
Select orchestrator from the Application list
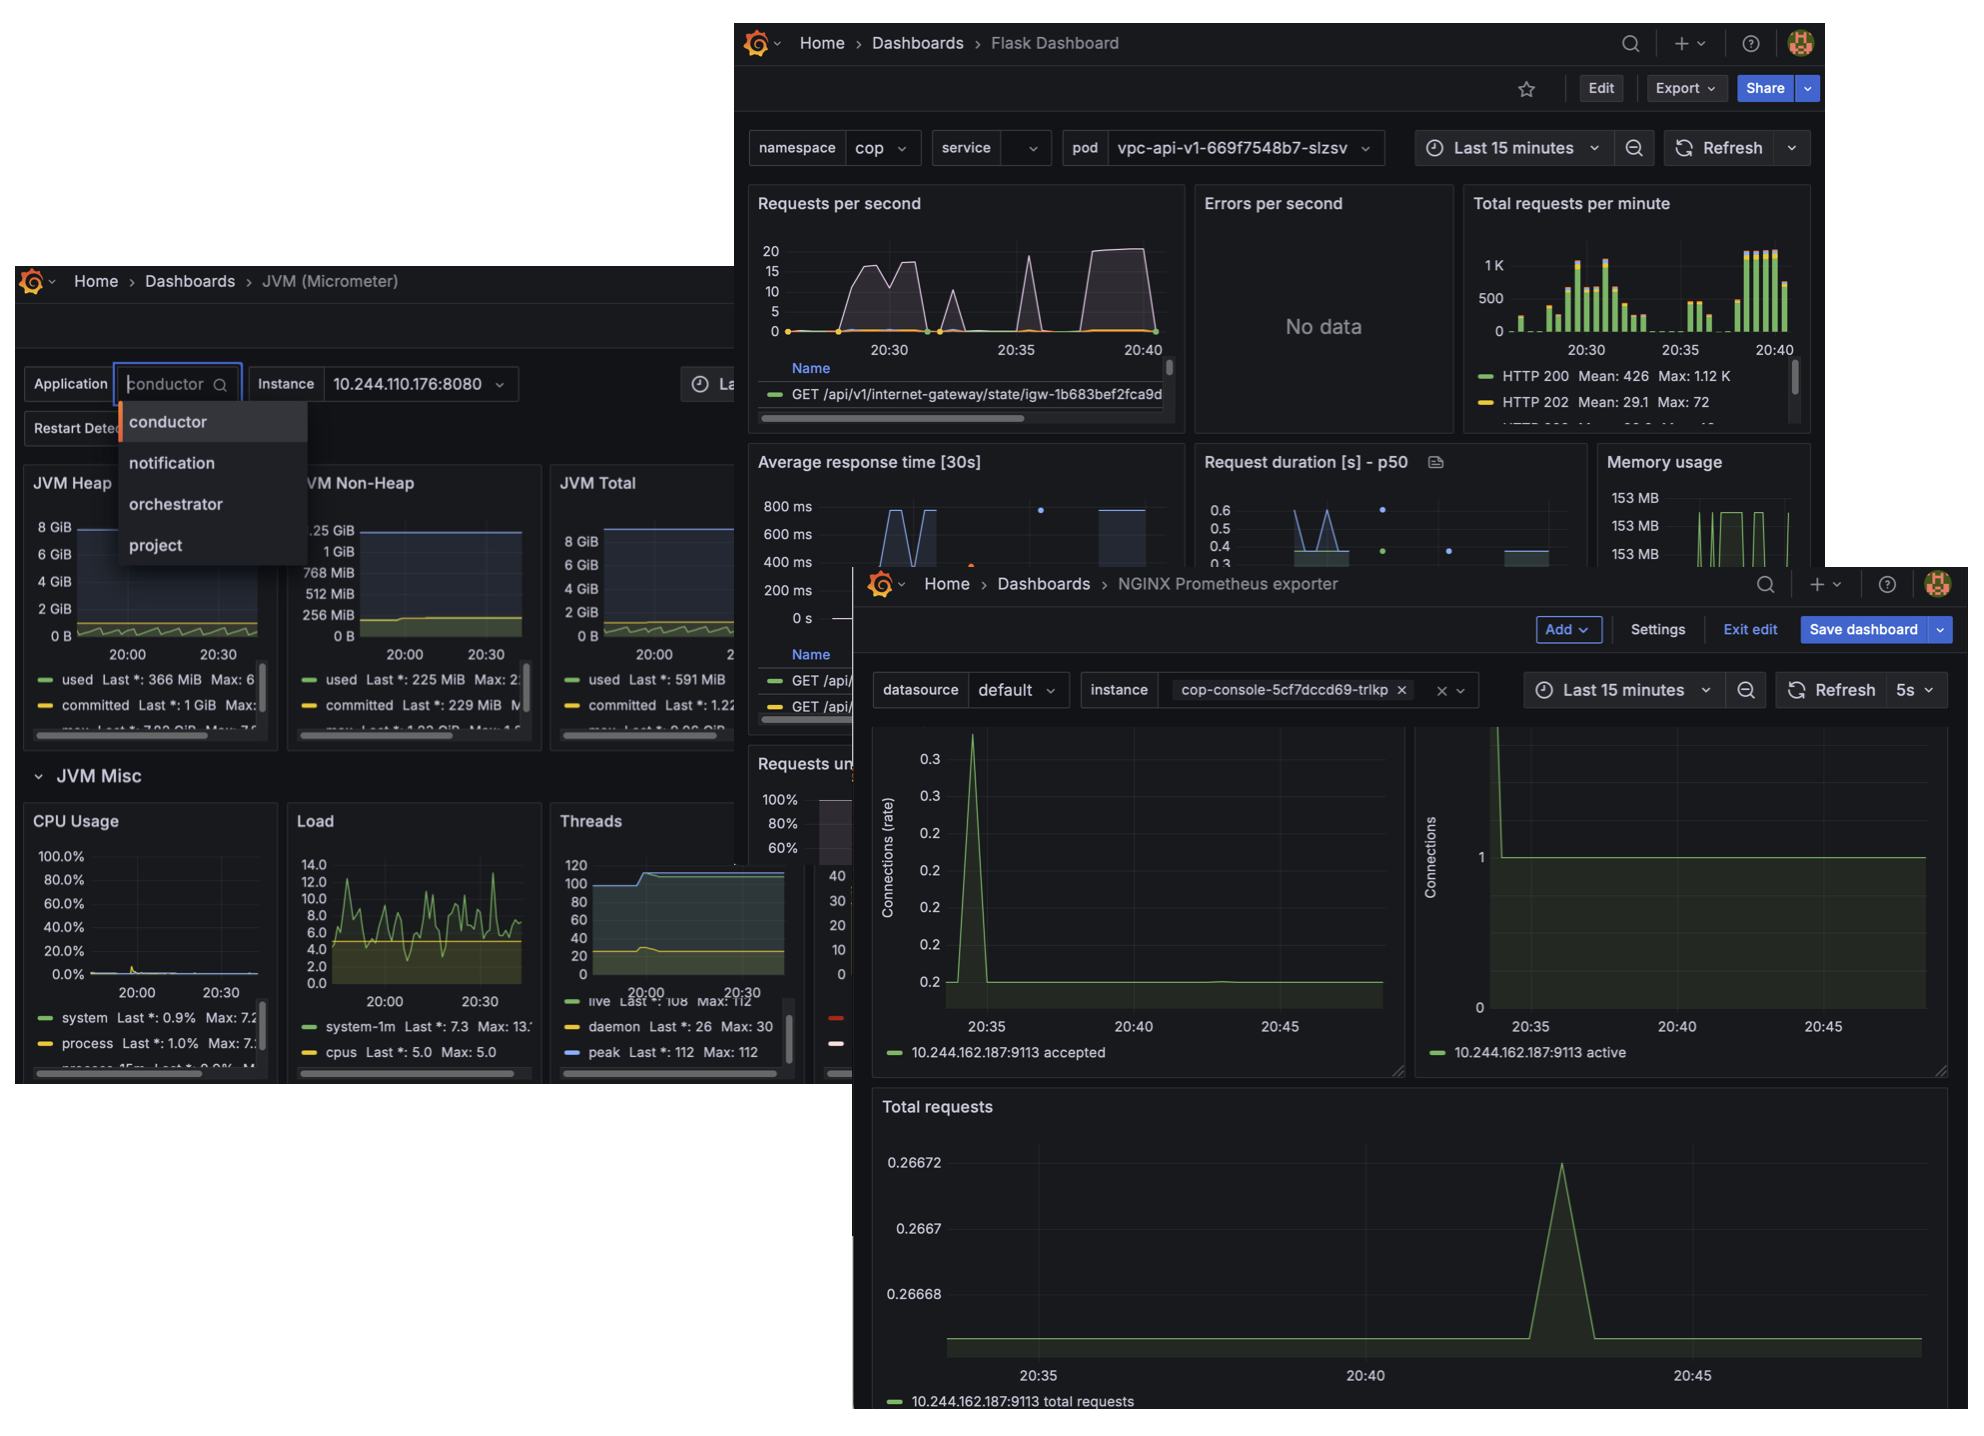pyautogui.click(x=176, y=504)
